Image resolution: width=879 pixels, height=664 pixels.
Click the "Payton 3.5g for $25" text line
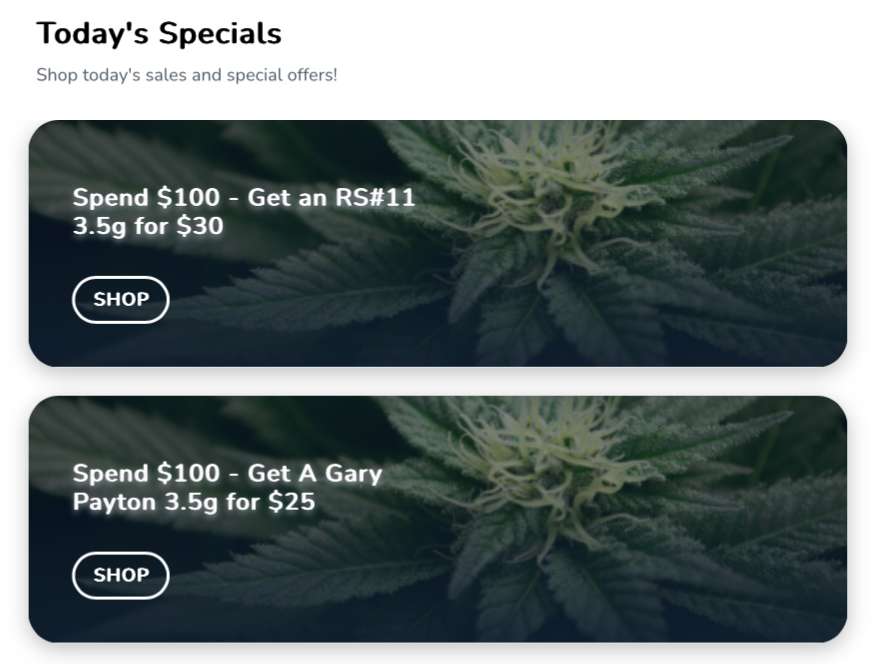(x=193, y=502)
